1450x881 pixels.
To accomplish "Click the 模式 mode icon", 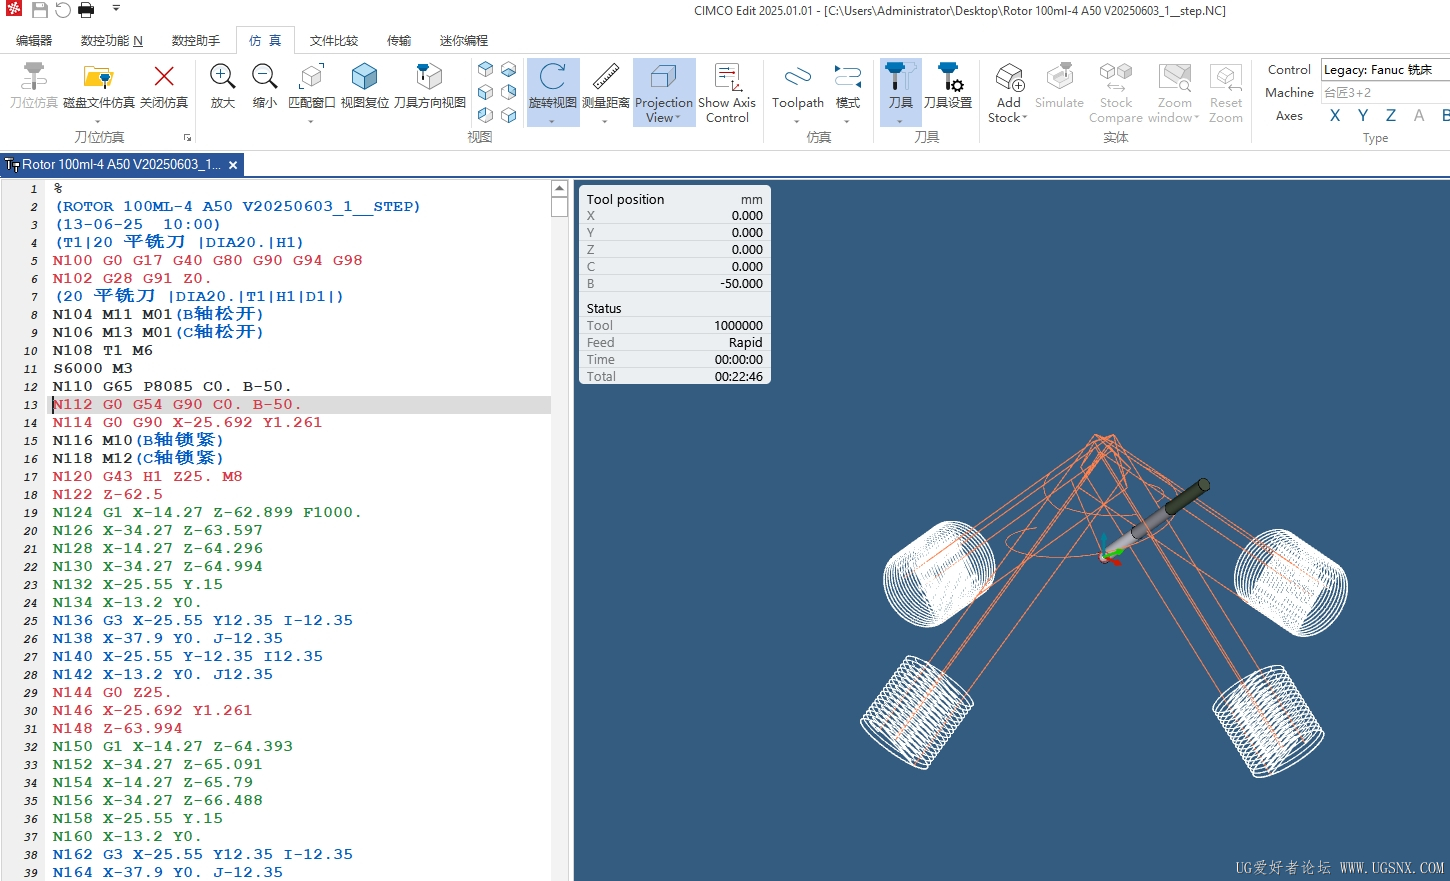I will click(847, 76).
